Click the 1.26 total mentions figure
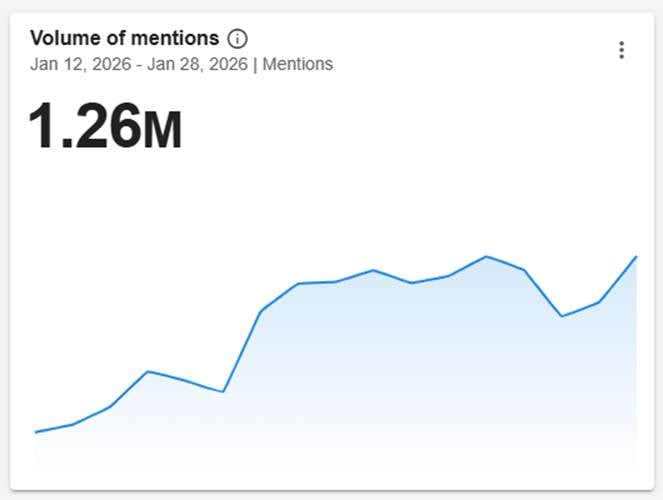 85,128
